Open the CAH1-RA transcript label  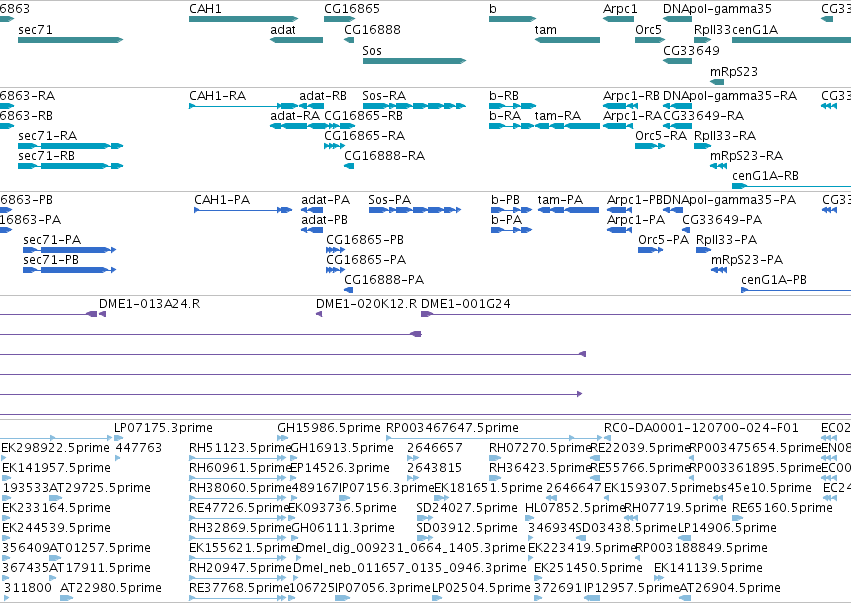coord(217,96)
